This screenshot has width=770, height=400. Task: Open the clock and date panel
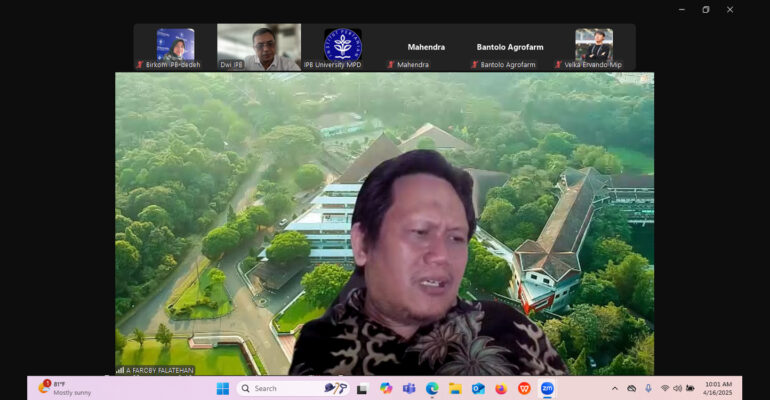pyautogui.click(x=718, y=388)
